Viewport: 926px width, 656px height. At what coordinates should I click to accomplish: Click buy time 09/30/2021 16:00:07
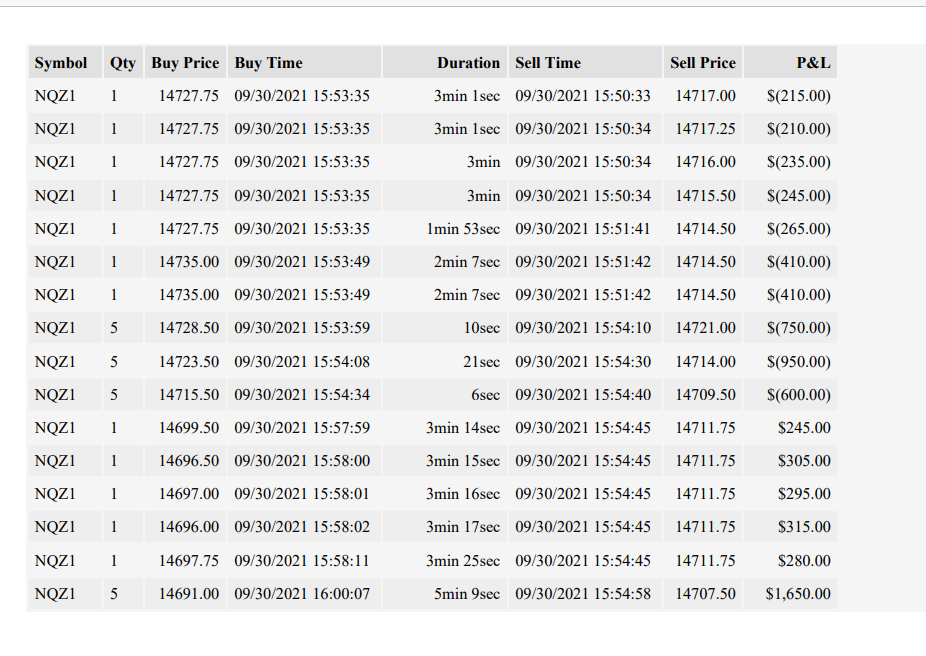point(304,593)
